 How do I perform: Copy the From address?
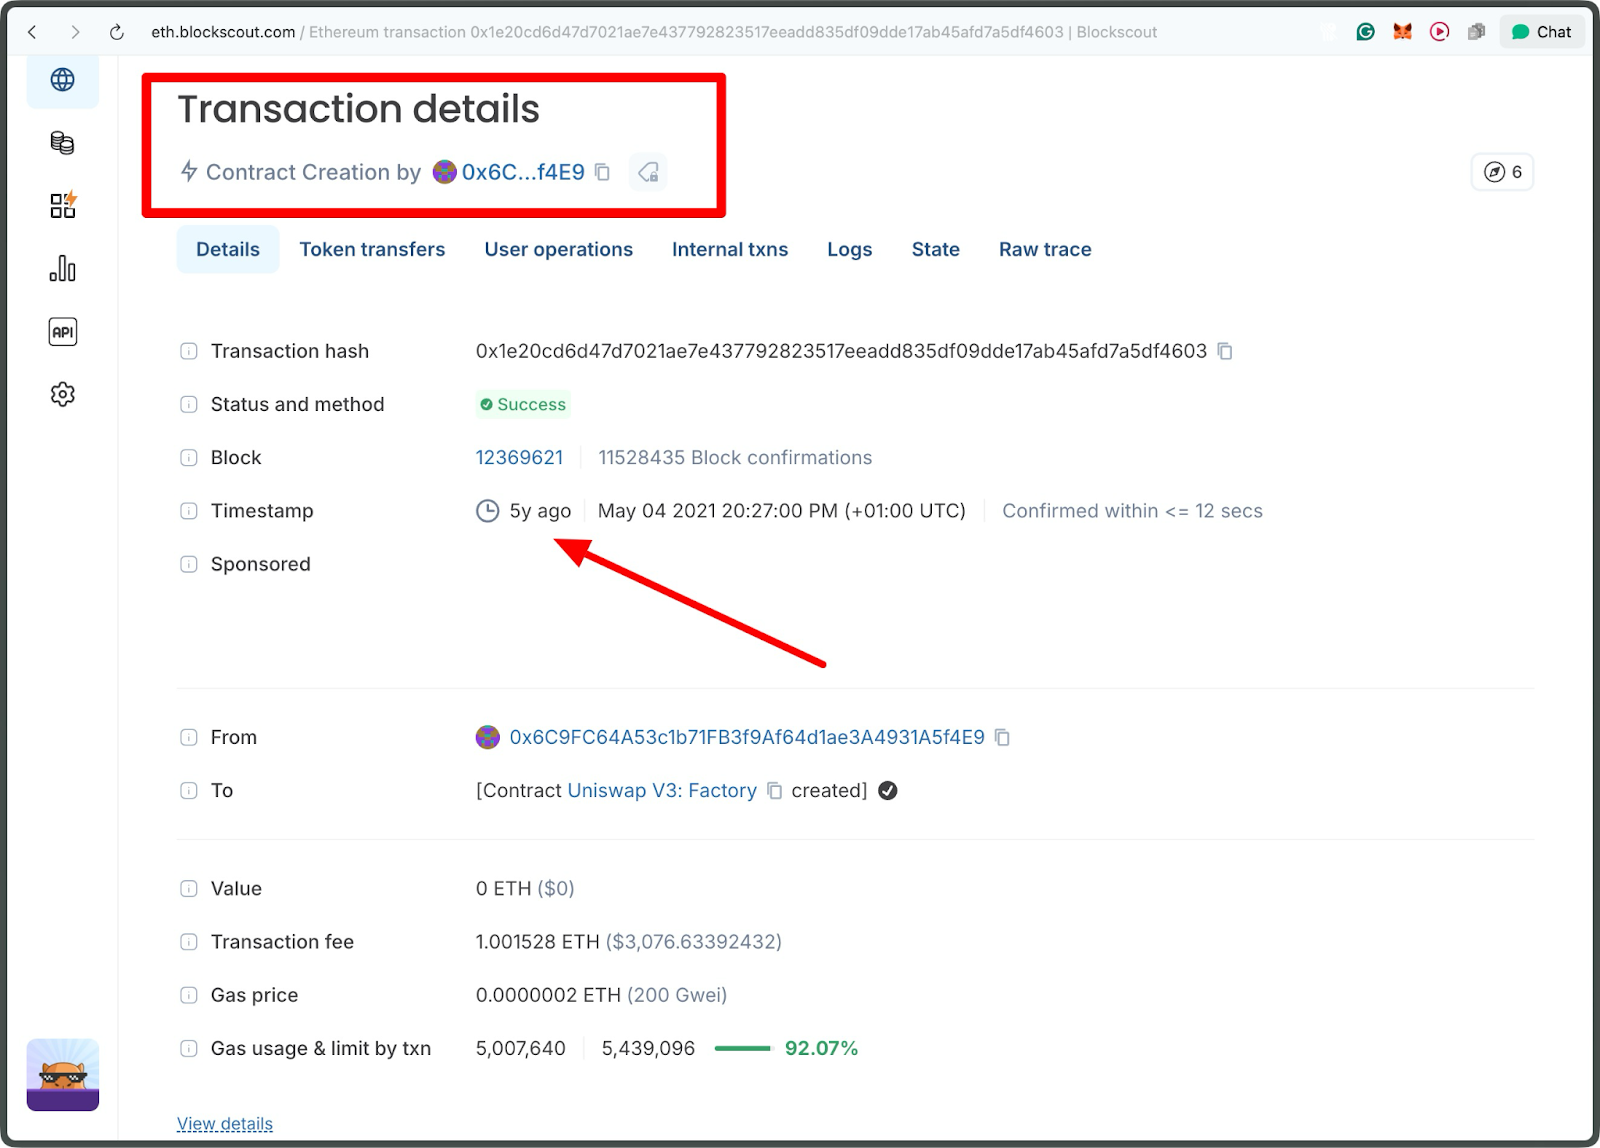tap(1003, 737)
